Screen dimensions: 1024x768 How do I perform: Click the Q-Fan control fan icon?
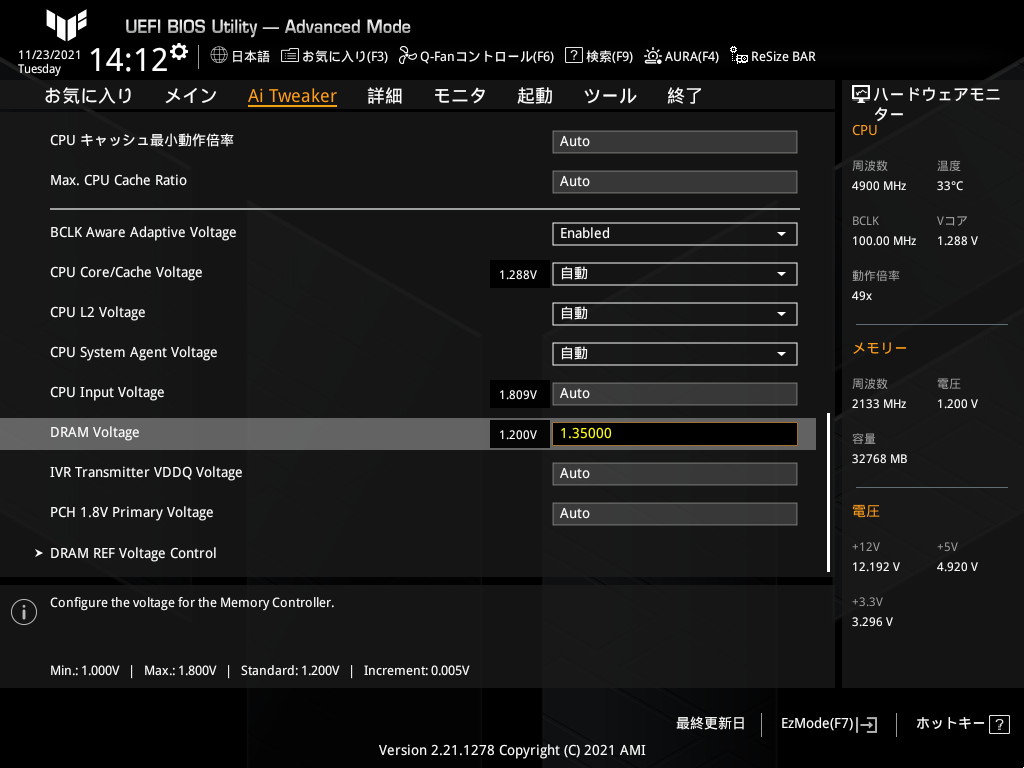pyautogui.click(x=408, y=56)
